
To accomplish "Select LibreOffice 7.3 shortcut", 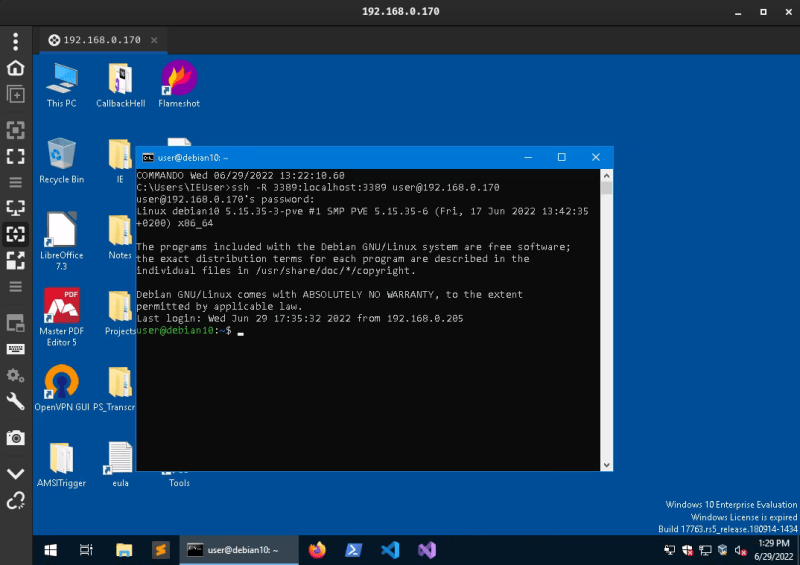I will 62,240.
